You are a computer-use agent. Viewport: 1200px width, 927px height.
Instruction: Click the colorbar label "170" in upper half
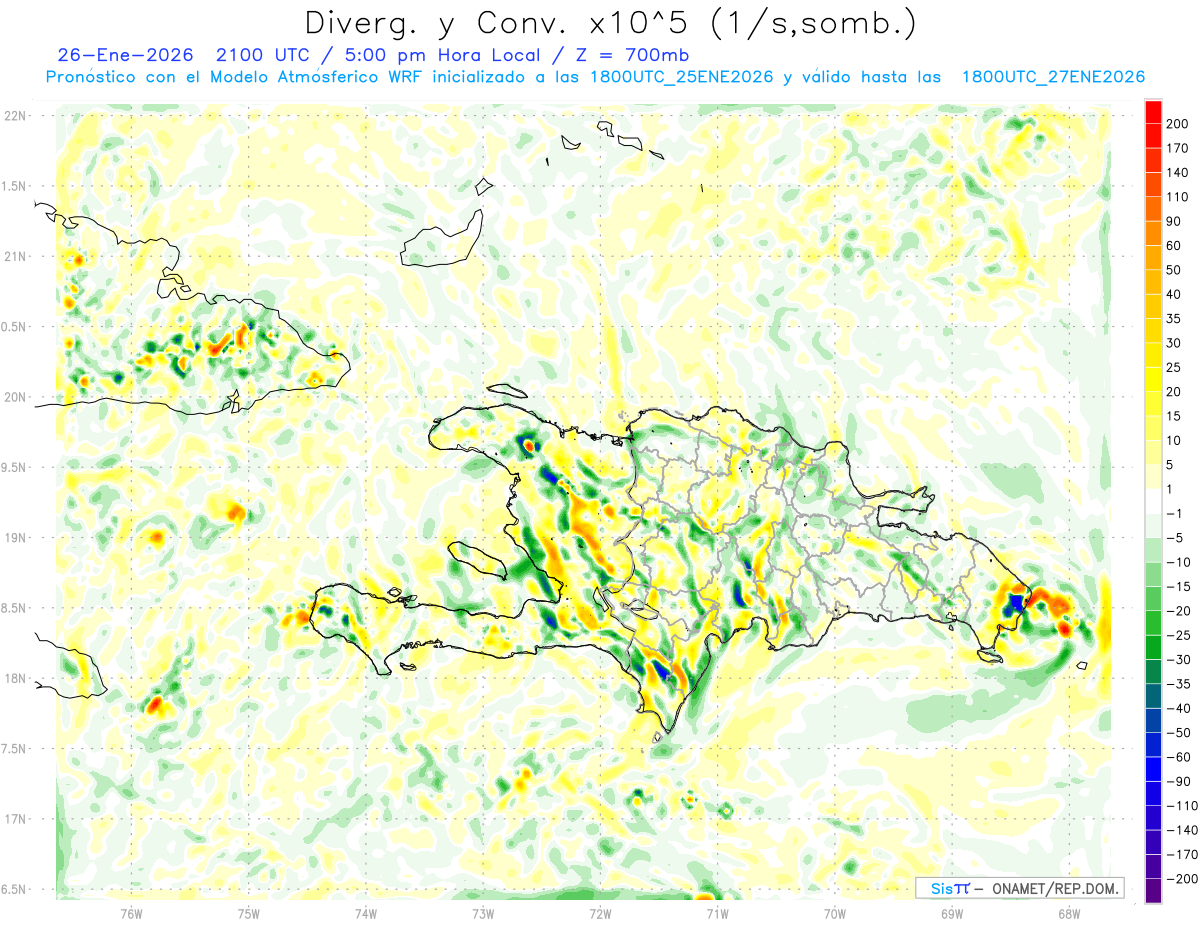pyautogui.click(x=1179, y=148)
